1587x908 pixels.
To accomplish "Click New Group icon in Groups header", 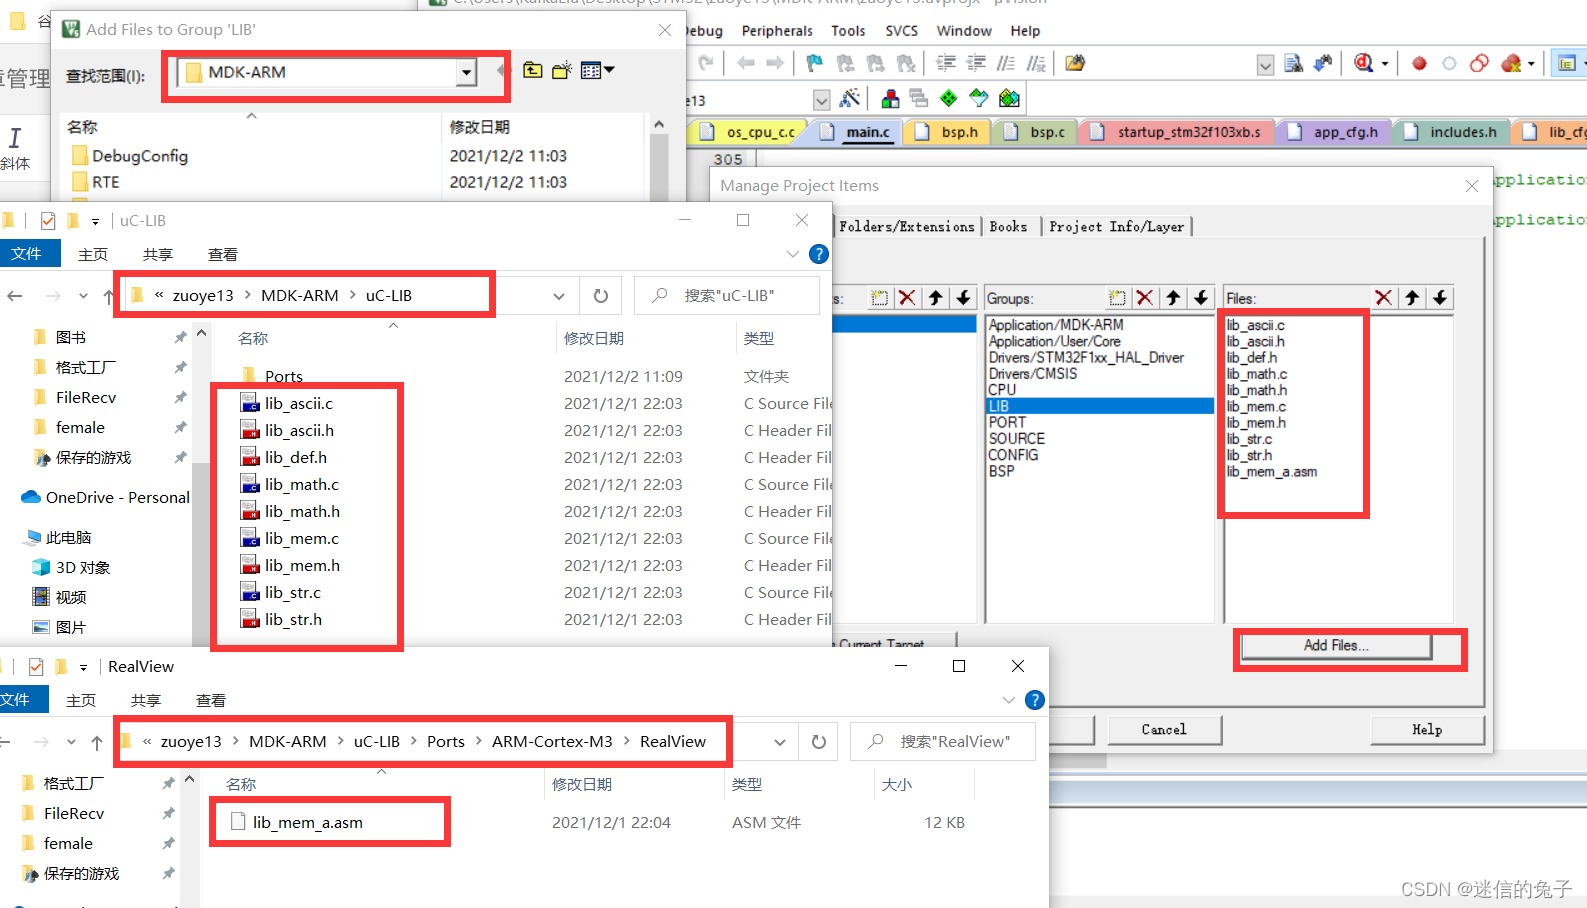I will coord(1117,298).
